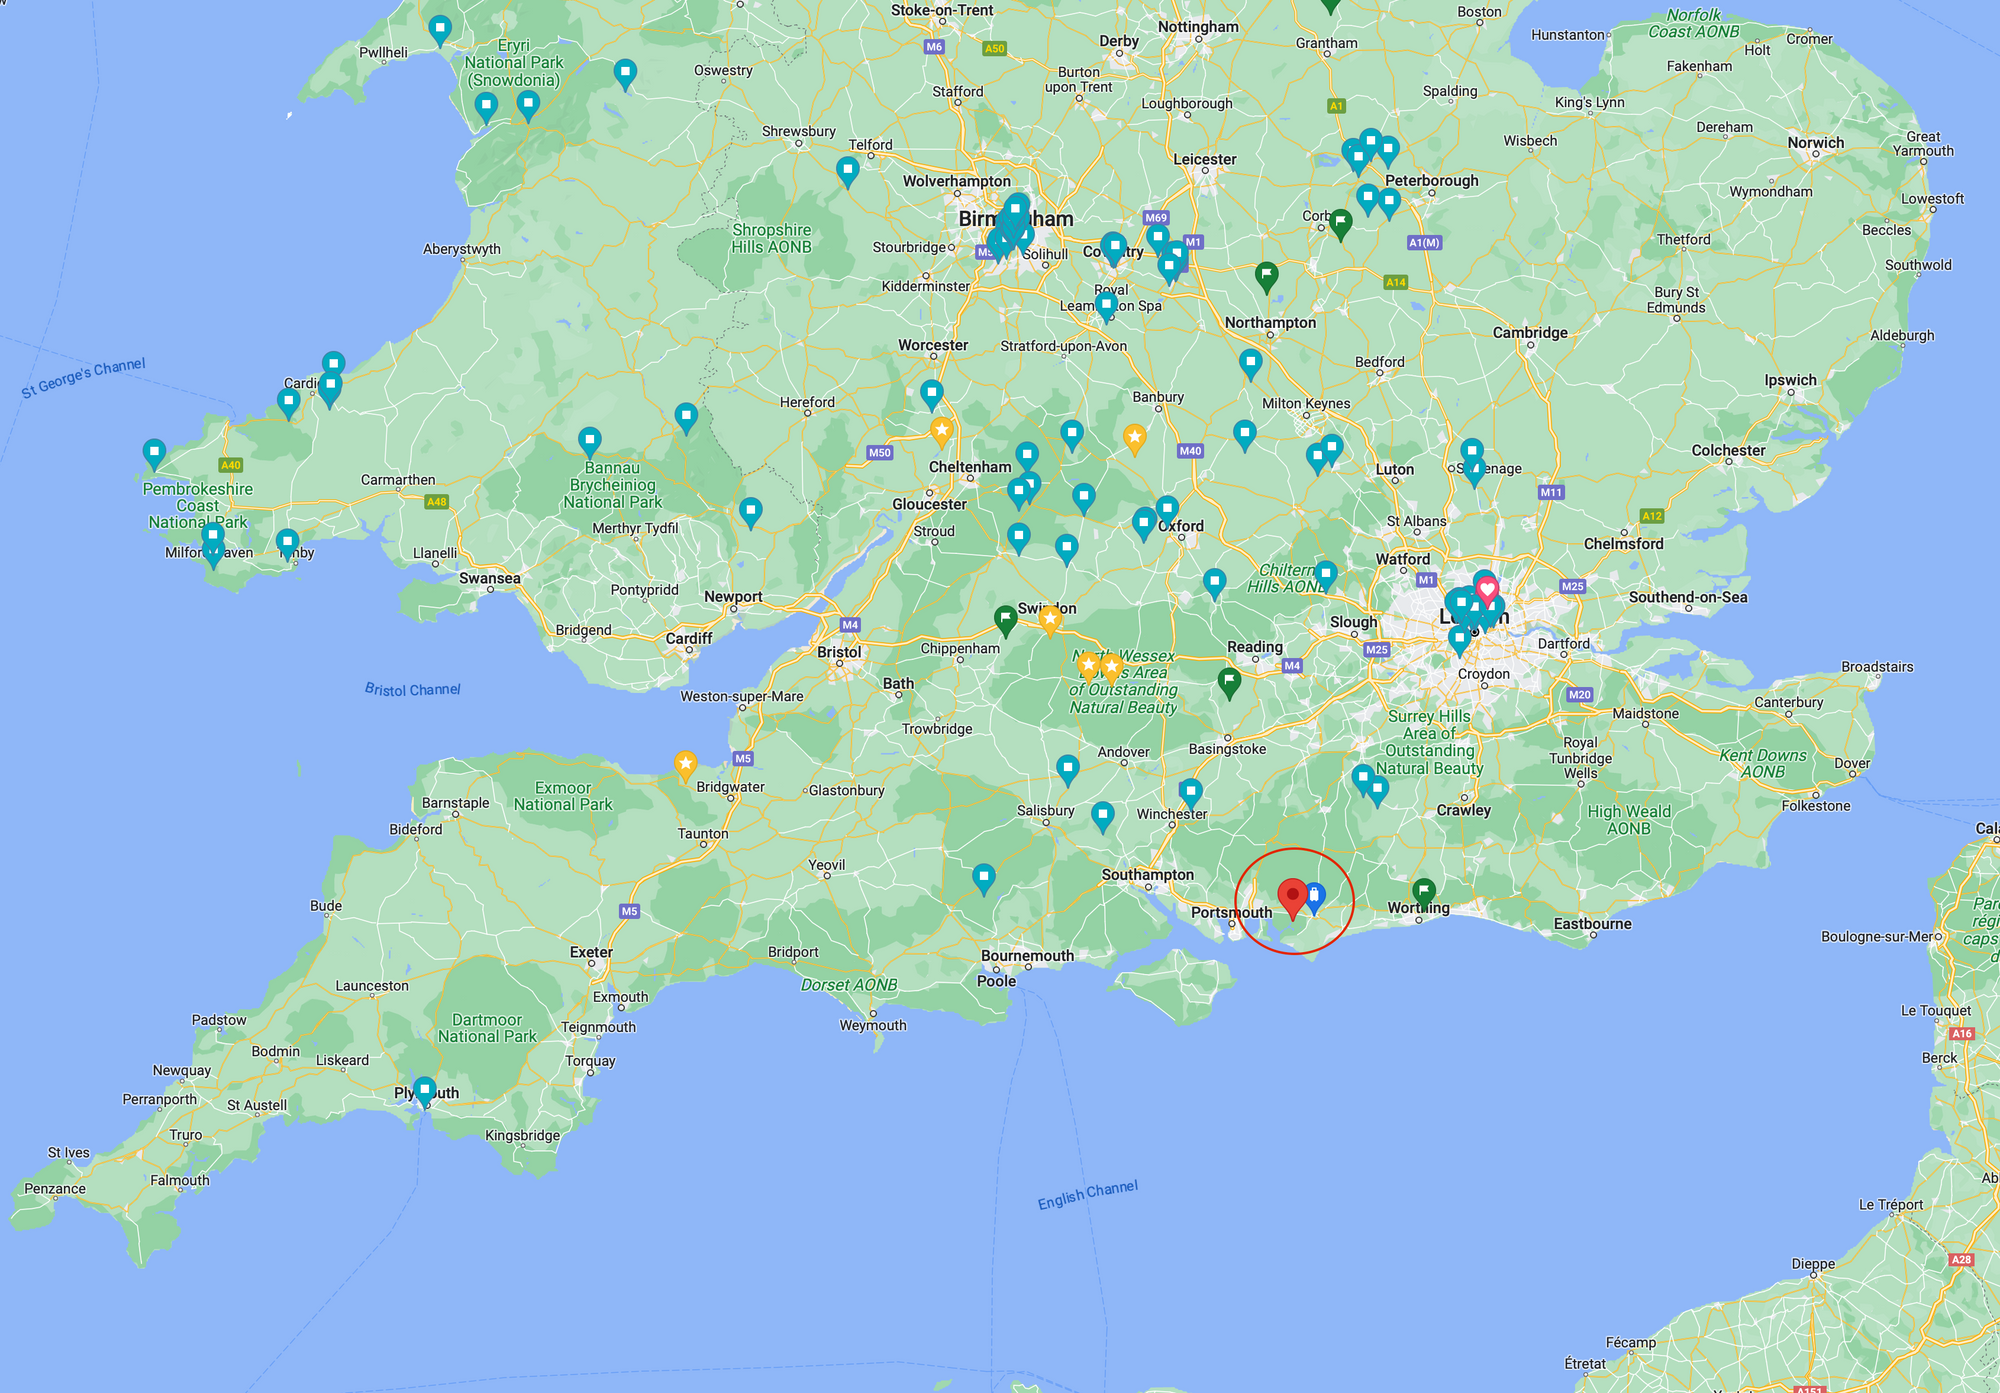The height and width of the screenshot is (1393, 2000).
Task: Open the yellow star marker near Banbury
Action: (x=1134, y=437)
